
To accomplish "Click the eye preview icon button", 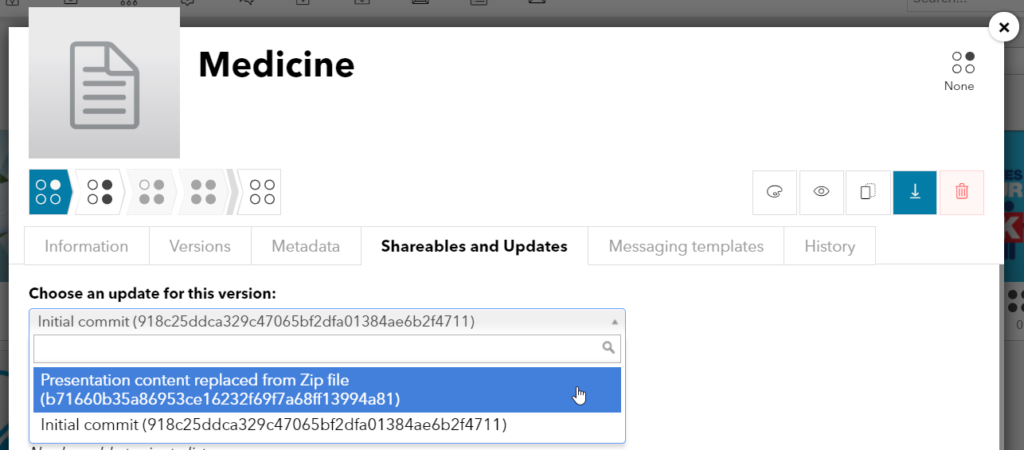I will coord(822,193).
